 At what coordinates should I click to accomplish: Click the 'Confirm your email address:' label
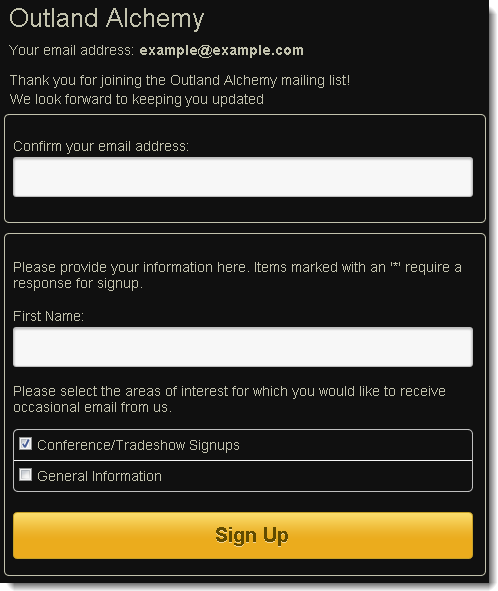tap(101, 146)
